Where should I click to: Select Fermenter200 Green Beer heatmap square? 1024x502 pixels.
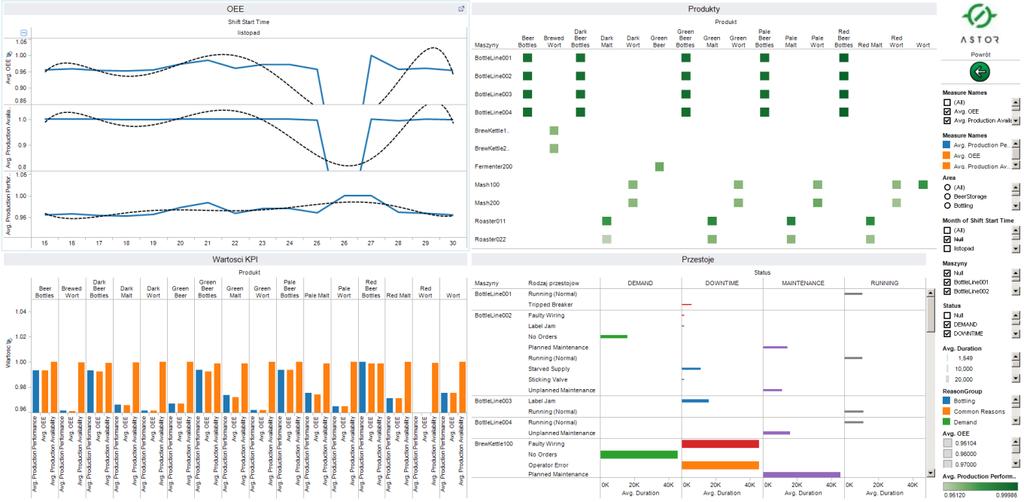[x=660, y=166]
